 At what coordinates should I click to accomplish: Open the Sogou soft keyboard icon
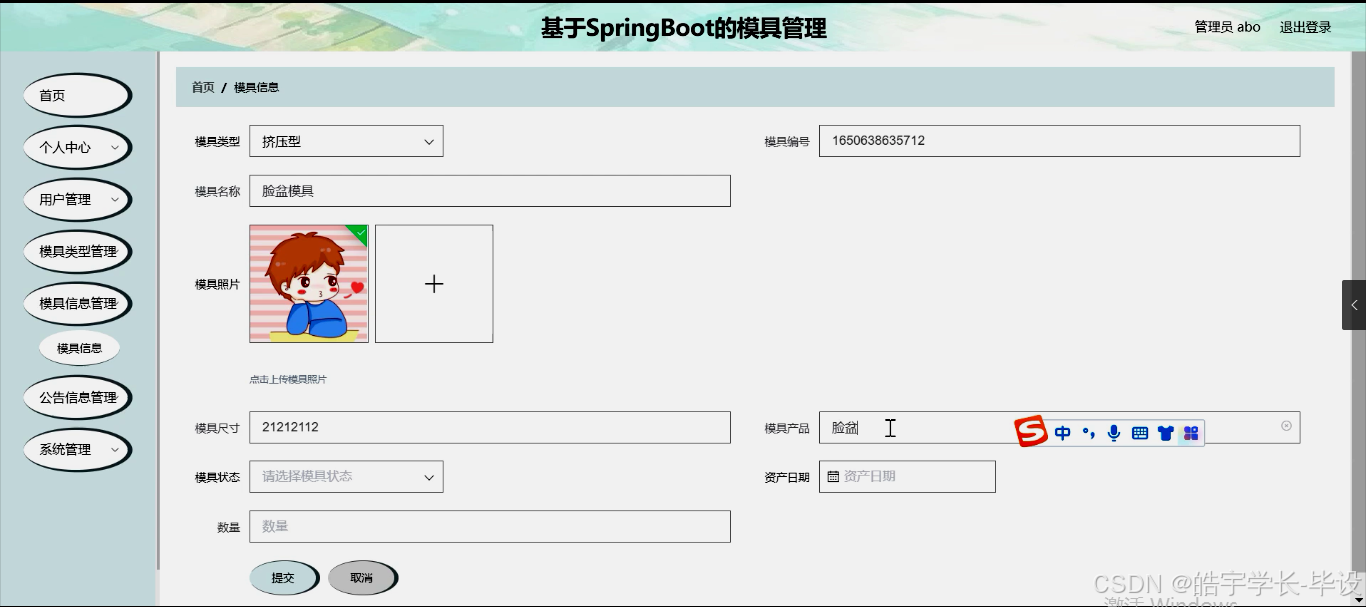coord(1139,432)
